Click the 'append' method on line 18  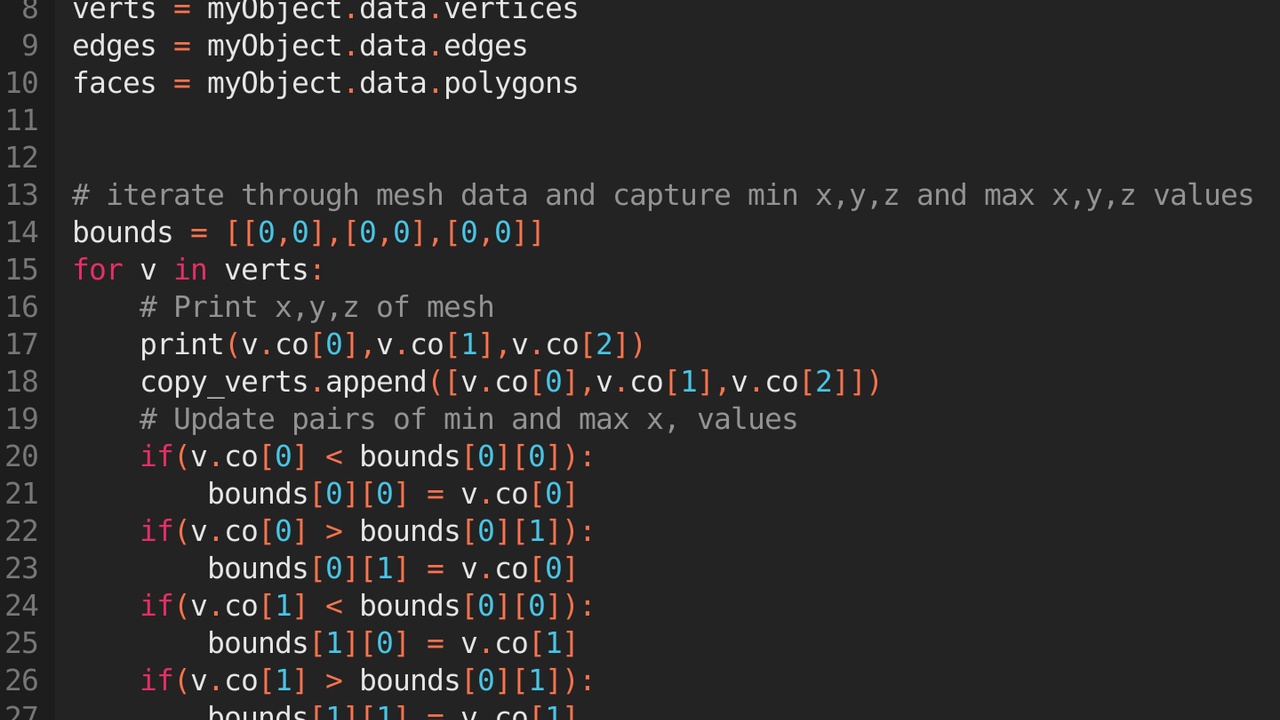pos(376,382)
